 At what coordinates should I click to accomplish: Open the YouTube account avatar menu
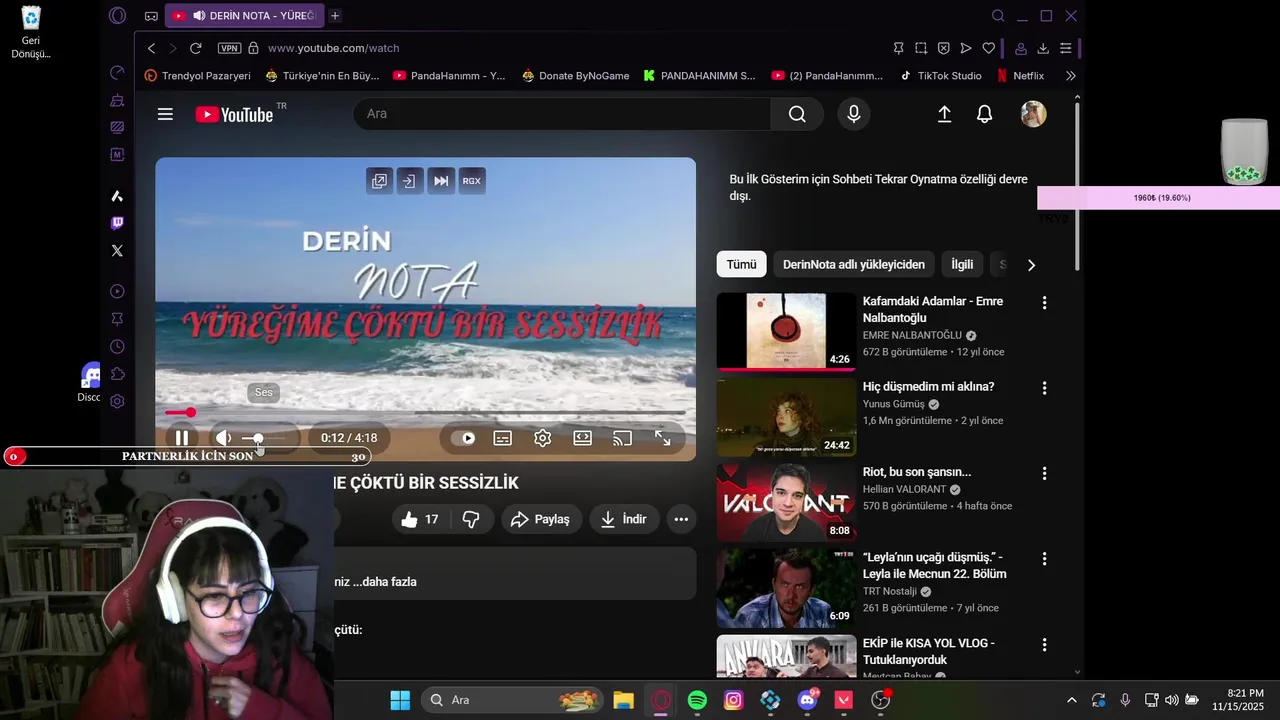(x=1033, y=114)
